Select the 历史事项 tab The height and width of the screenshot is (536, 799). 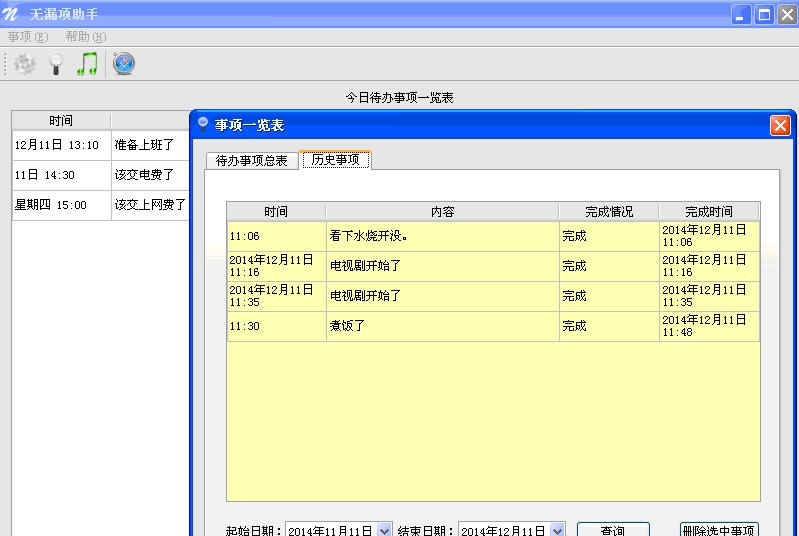tap(336, 160)
